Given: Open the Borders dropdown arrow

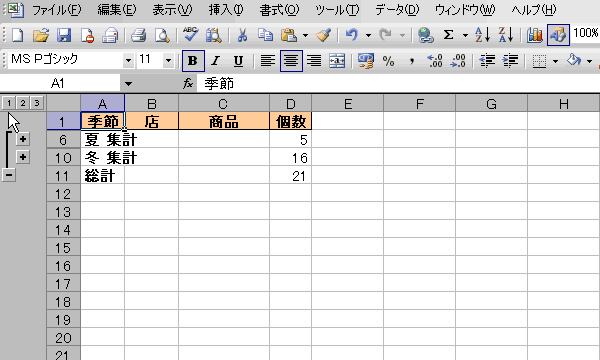Looking at the screenshot, I should pyautogui.click(x=555, y=61).
